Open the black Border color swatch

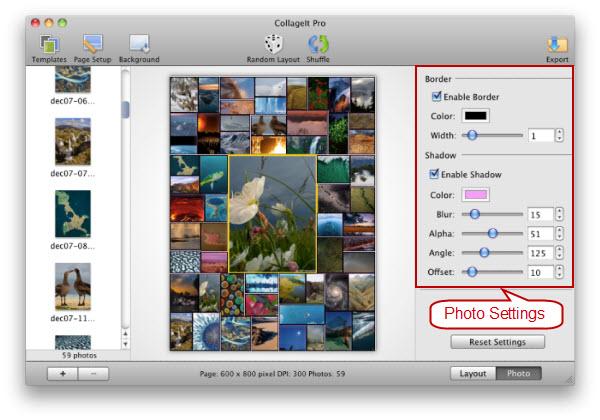point(476,116)
